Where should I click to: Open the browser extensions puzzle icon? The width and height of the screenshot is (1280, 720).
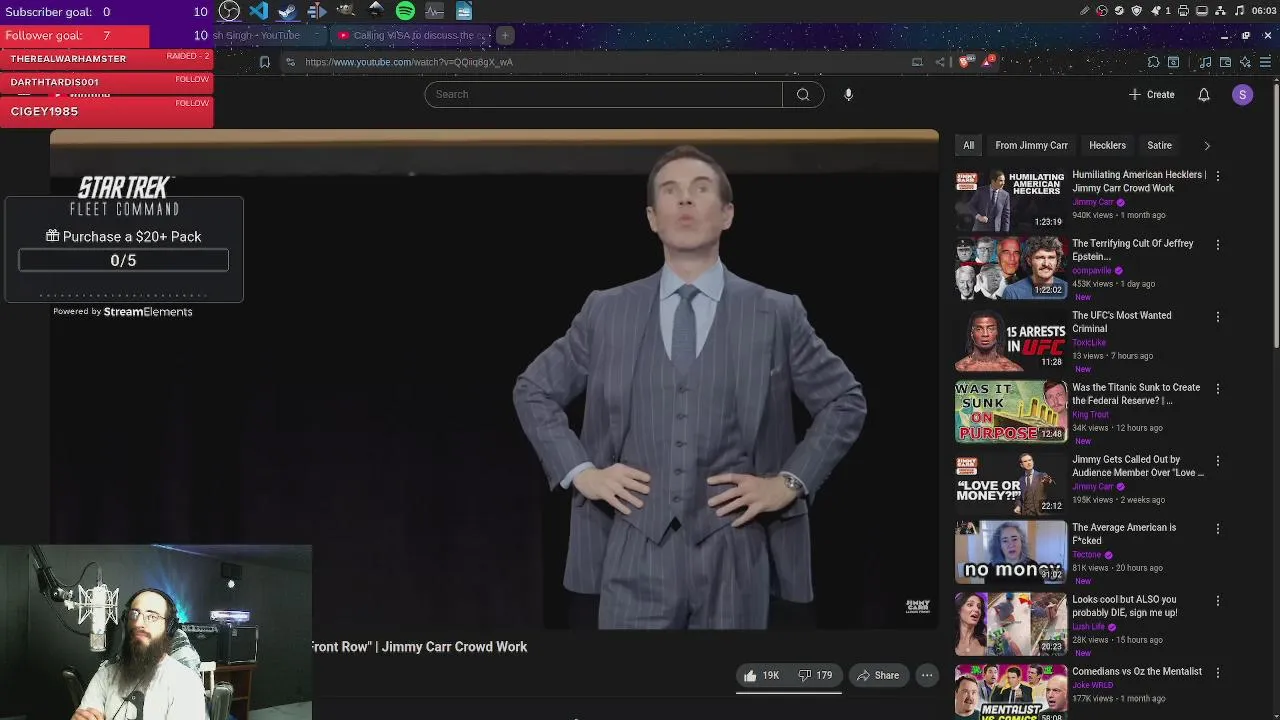(1153, 62)
